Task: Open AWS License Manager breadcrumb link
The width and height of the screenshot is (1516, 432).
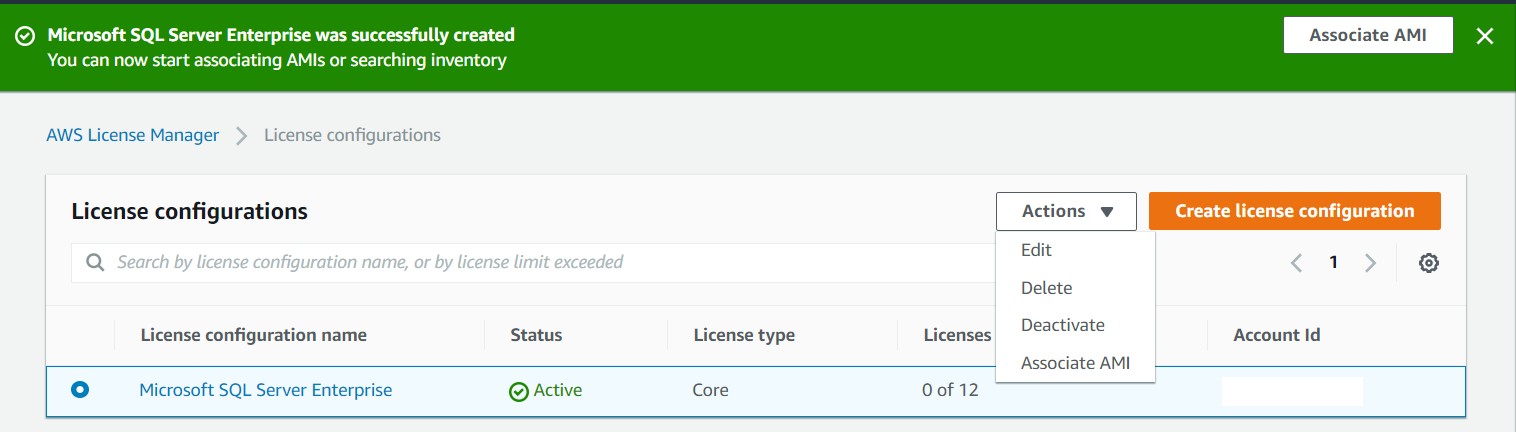Action: click(x=133, y=135)
